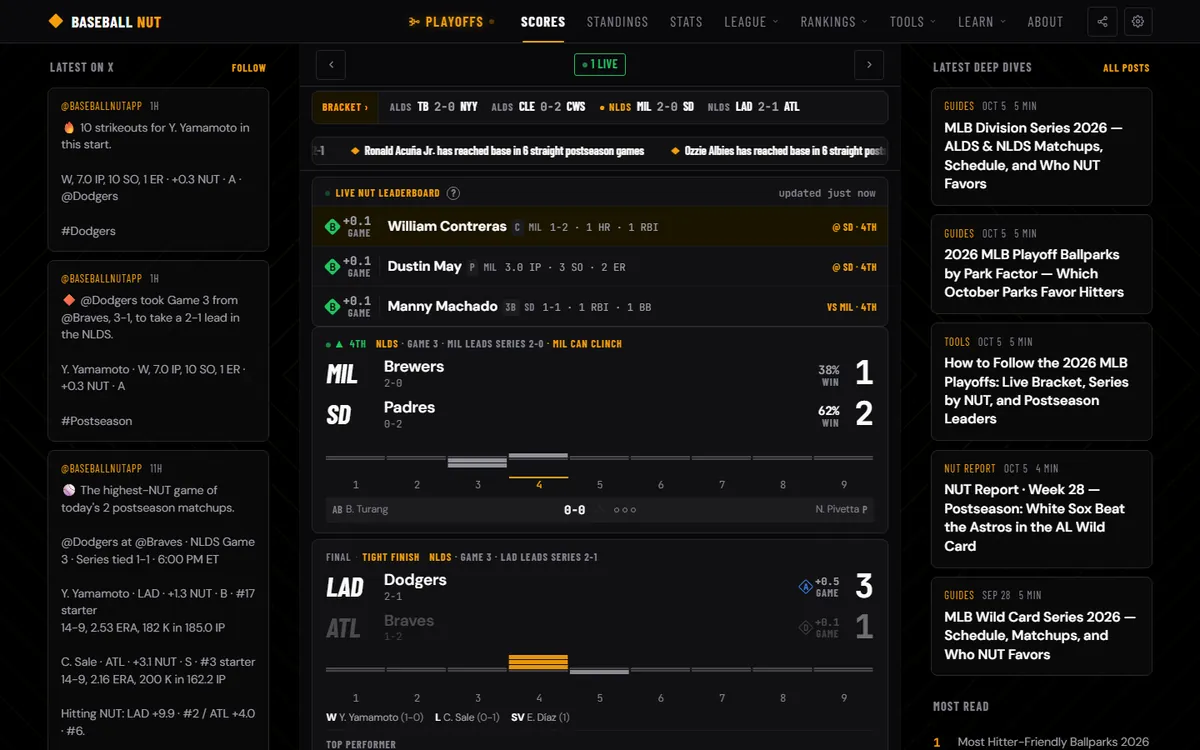Switch to the Scores tab
The image size is (1200, 750).
click(x=543, y=22)
